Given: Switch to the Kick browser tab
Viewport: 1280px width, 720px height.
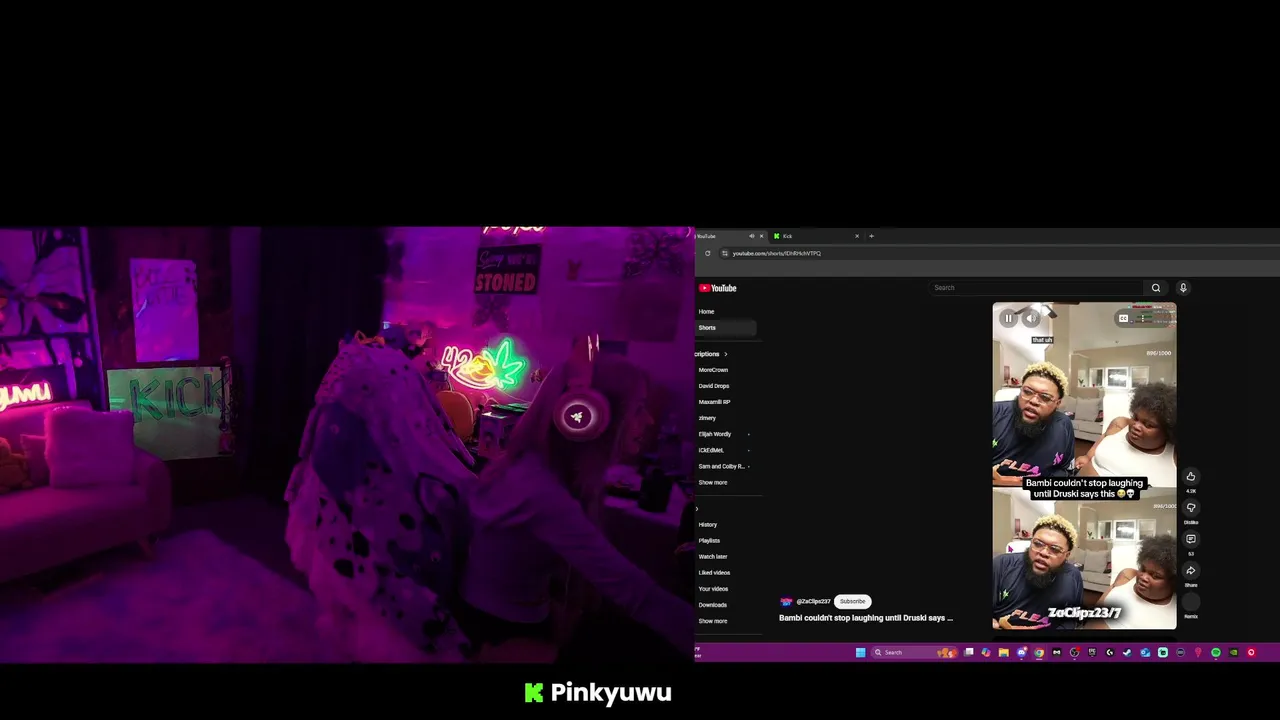Looking at the screenshot, I should 814,236.
